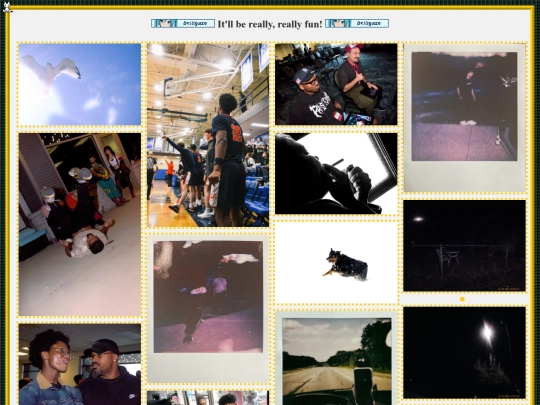Open the photo of two men smiling together
The width and height of the screenshot is (540, 405).
coord(80,364)
